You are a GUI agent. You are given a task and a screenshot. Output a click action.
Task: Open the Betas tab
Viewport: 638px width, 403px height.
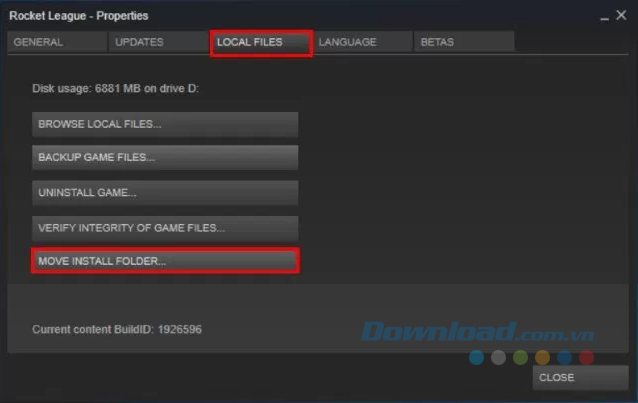464,42
